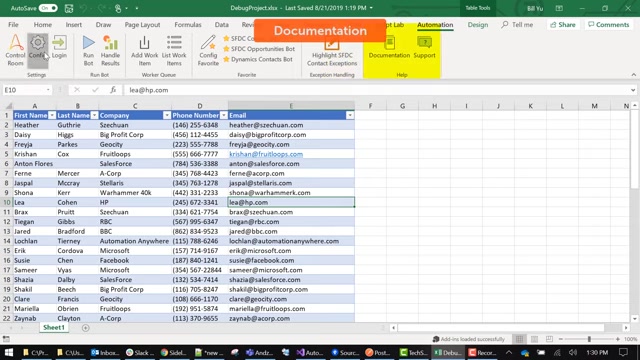The image size is (640, 360).
Task: Click the Undo arrow
Action: tap(83, 8)
